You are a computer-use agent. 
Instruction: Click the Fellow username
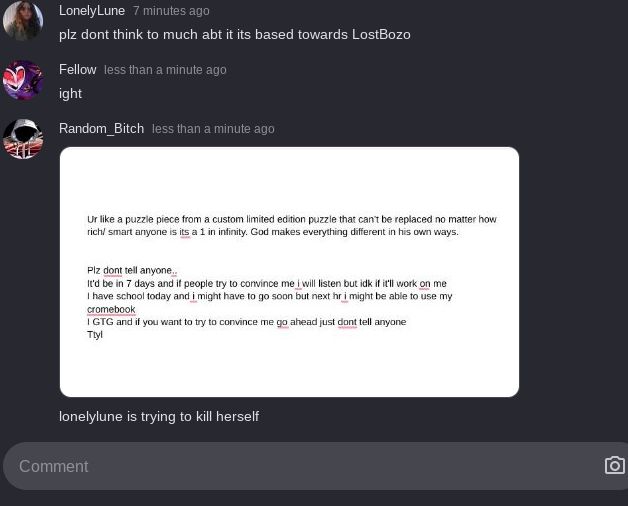pyautogui.click(x=78, y=70)
